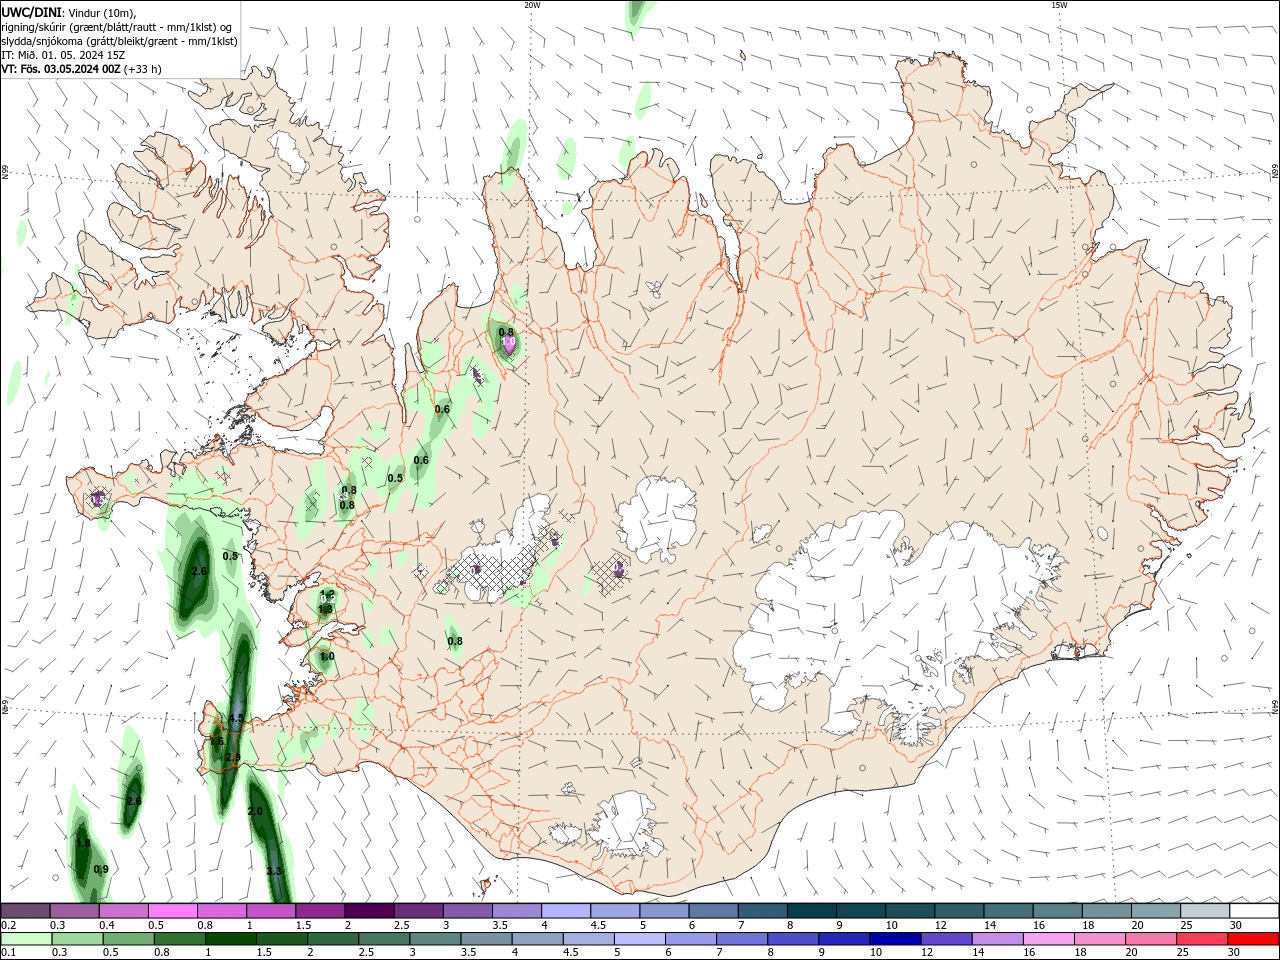Pick the 7 swatch in the rain scale
This screenshot has height=960, width=1280.
pyautogui.click(x=741, y=939)
